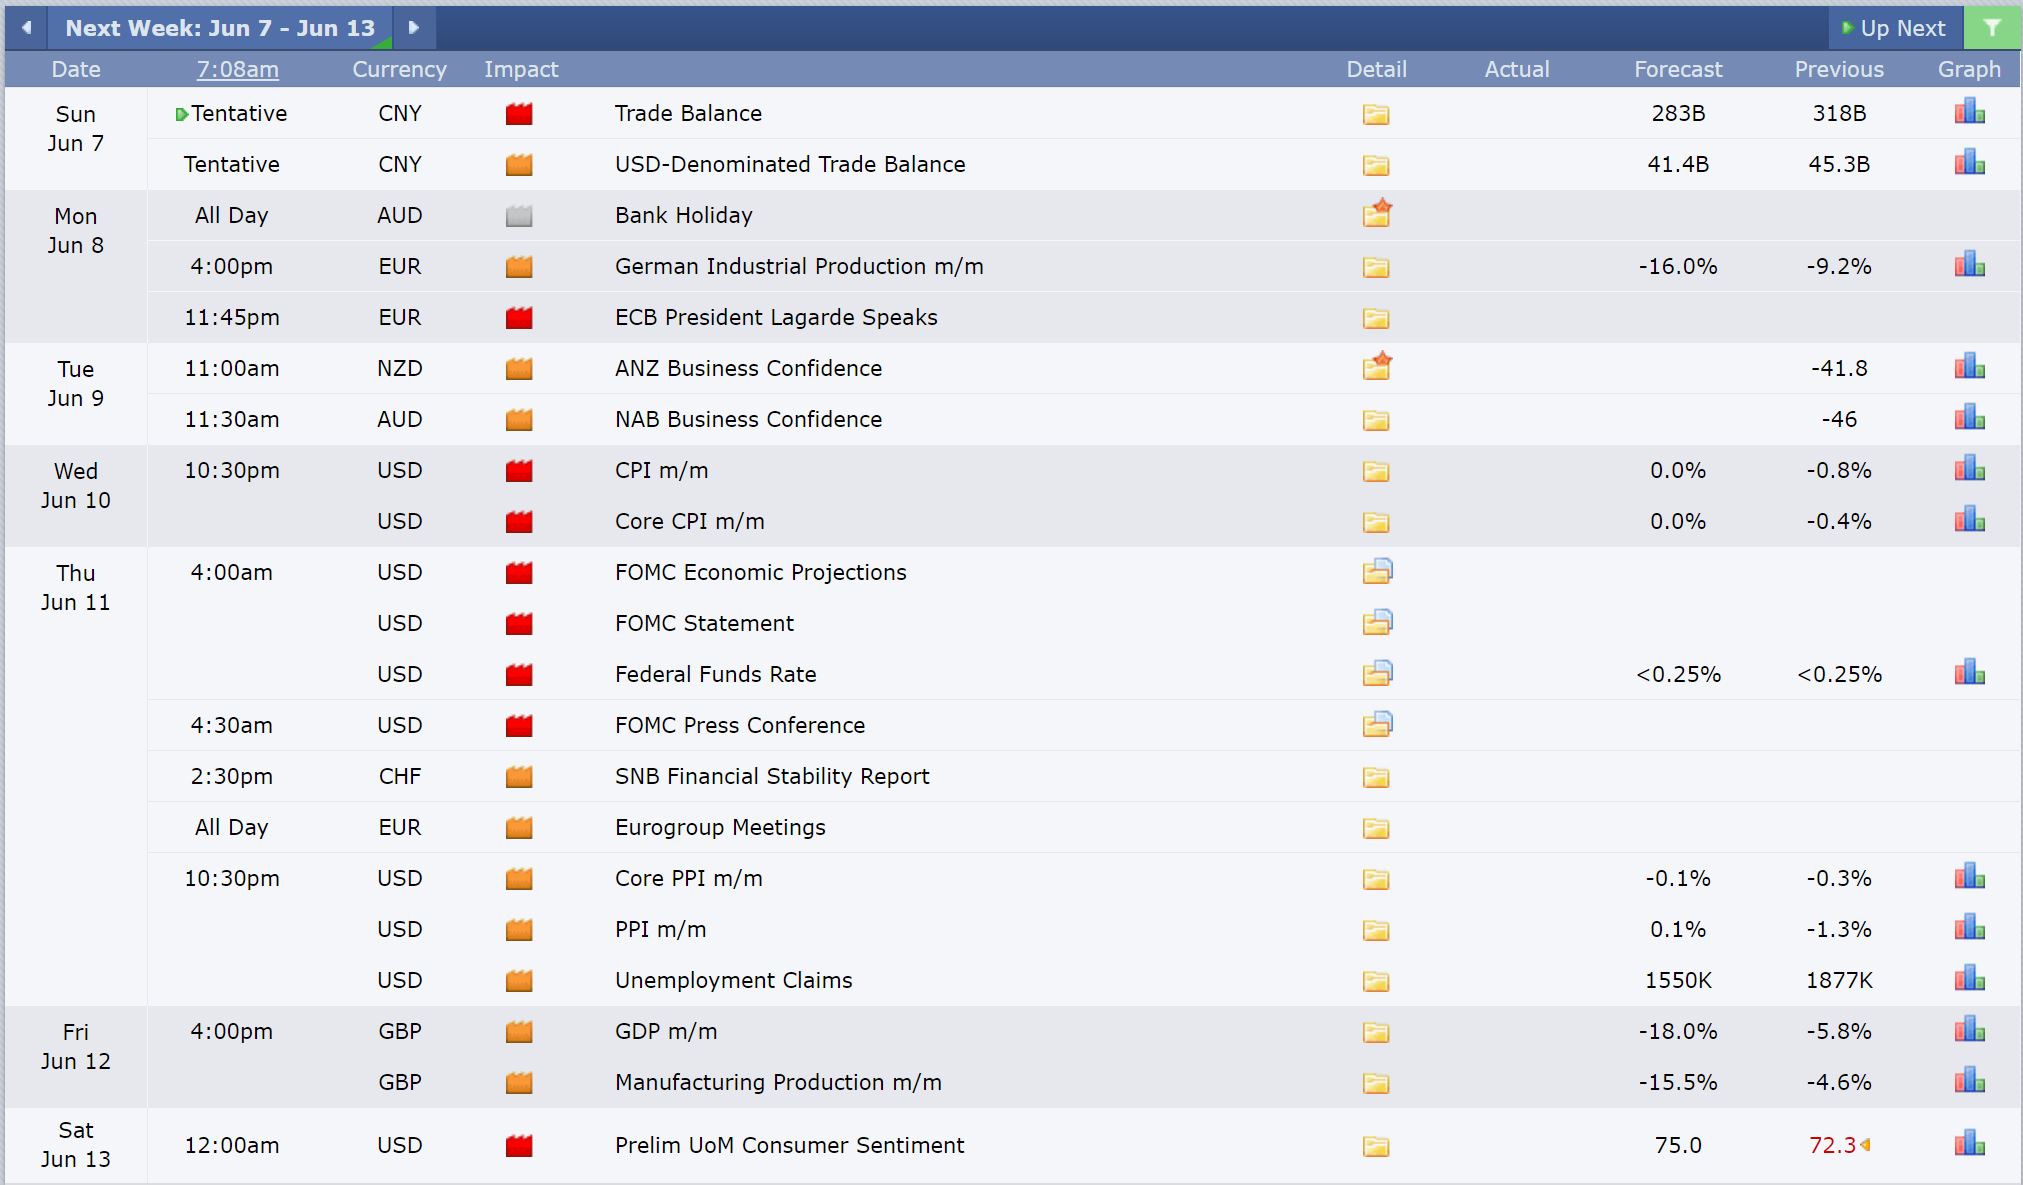The width and height of the screenshot is (2023, 1185).
Task: Click the -16.0% forecast for German Industrial Production
Action: pos(1678,266)
